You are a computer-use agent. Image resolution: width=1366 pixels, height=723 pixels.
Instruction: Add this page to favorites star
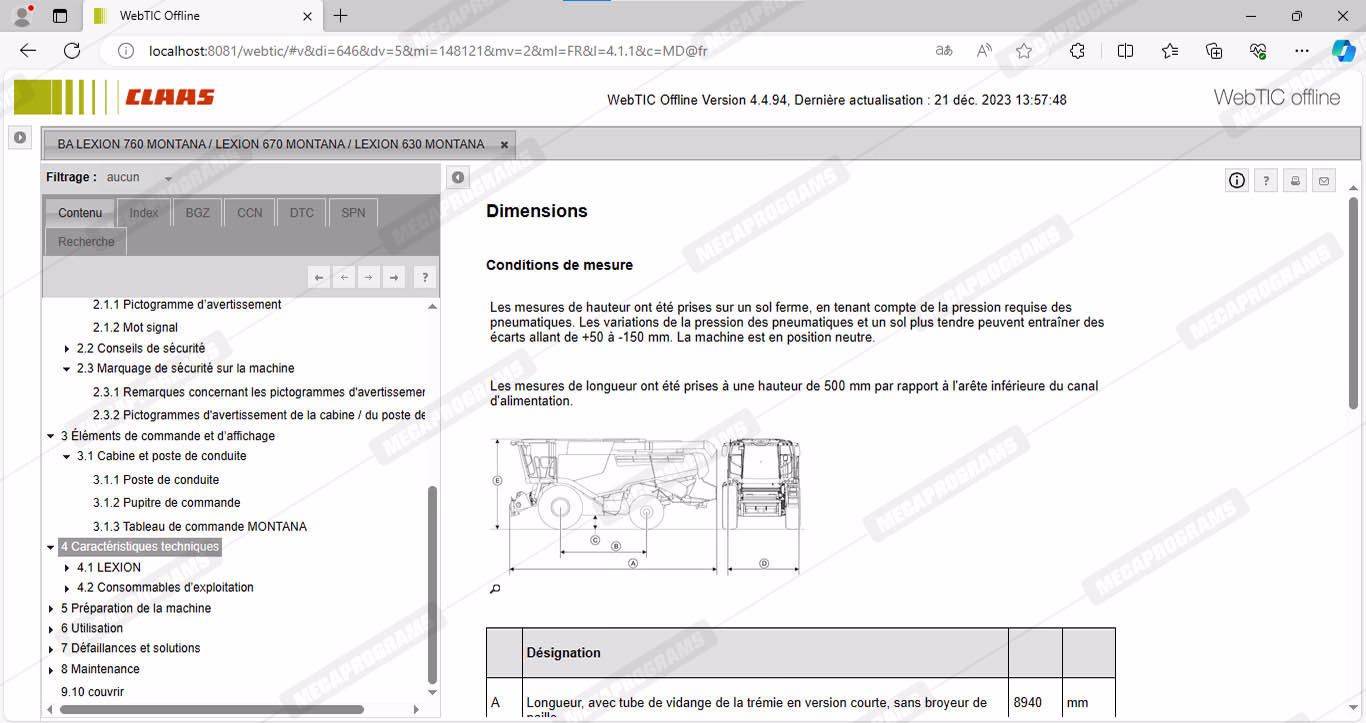tap(1024, 51)
